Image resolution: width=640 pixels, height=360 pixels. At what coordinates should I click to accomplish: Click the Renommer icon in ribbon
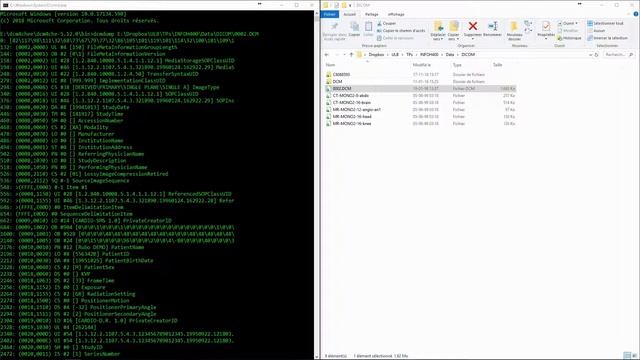tap(493, 27)
